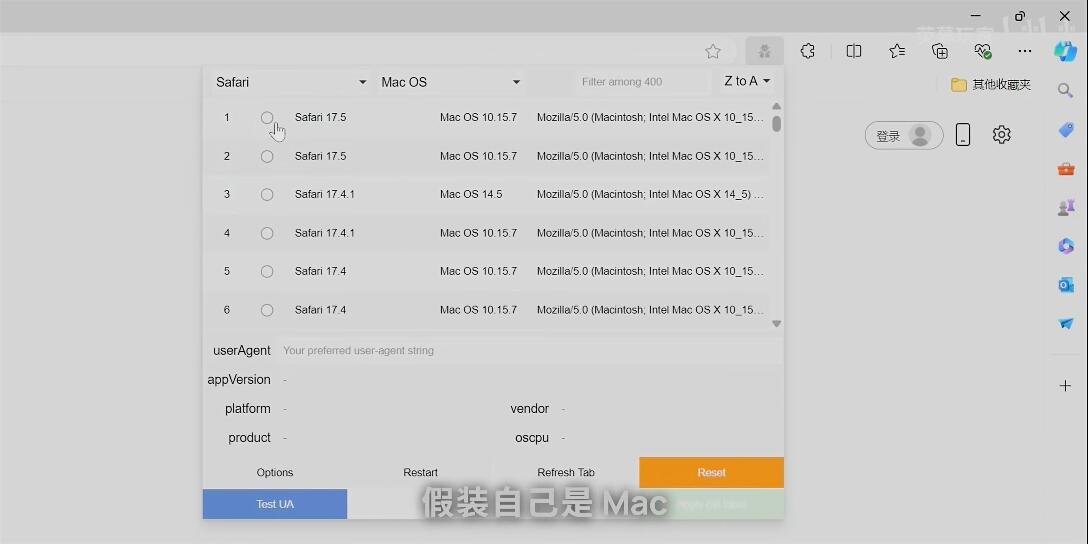Click the list scrollbar up arrow
The width and height of the screenshot is (1088, 544).
click(776, 106)
